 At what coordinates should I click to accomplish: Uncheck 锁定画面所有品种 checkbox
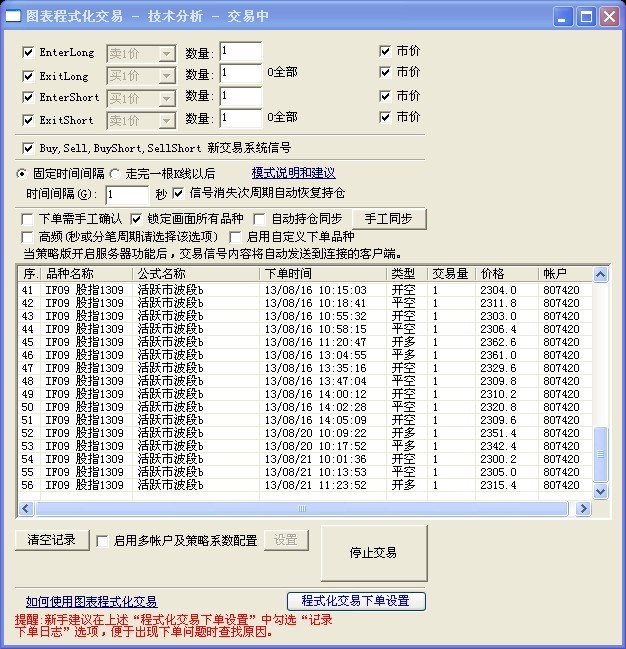pyautogui.click(x=136, y=219)
